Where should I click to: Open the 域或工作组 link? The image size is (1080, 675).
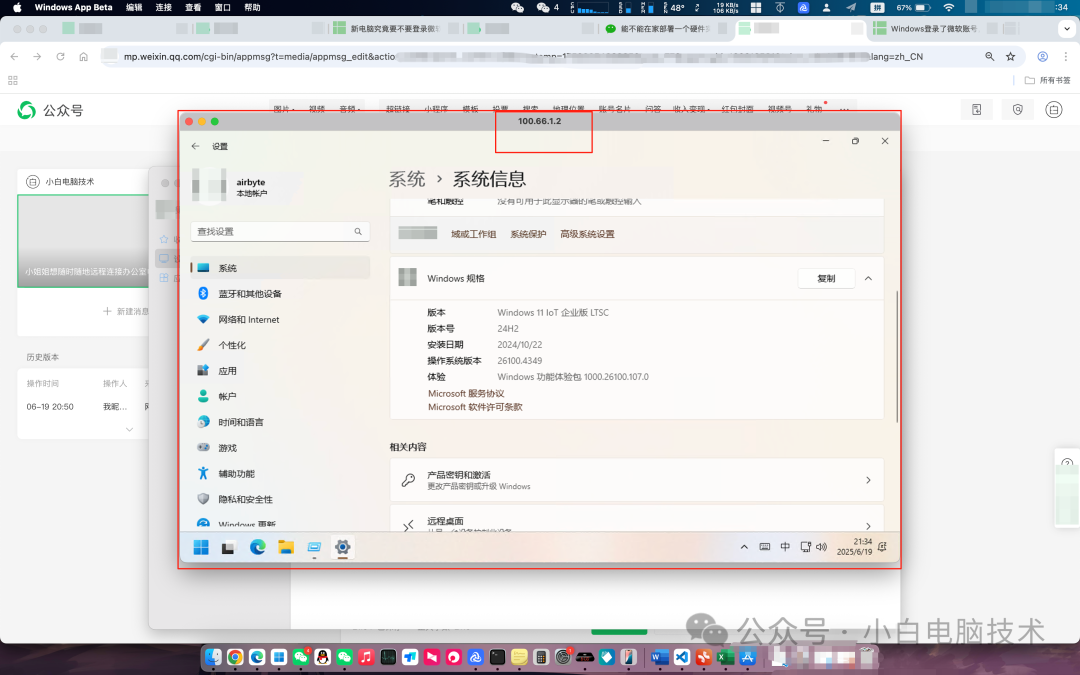pyautogui.click(x=473, y=234)
